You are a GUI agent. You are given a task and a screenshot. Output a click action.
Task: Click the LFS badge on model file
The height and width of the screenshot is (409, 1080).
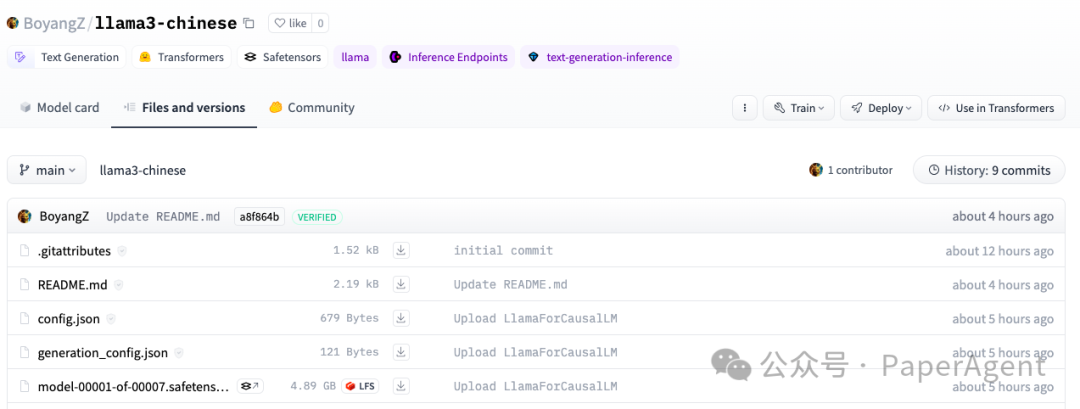click(360, 386)
